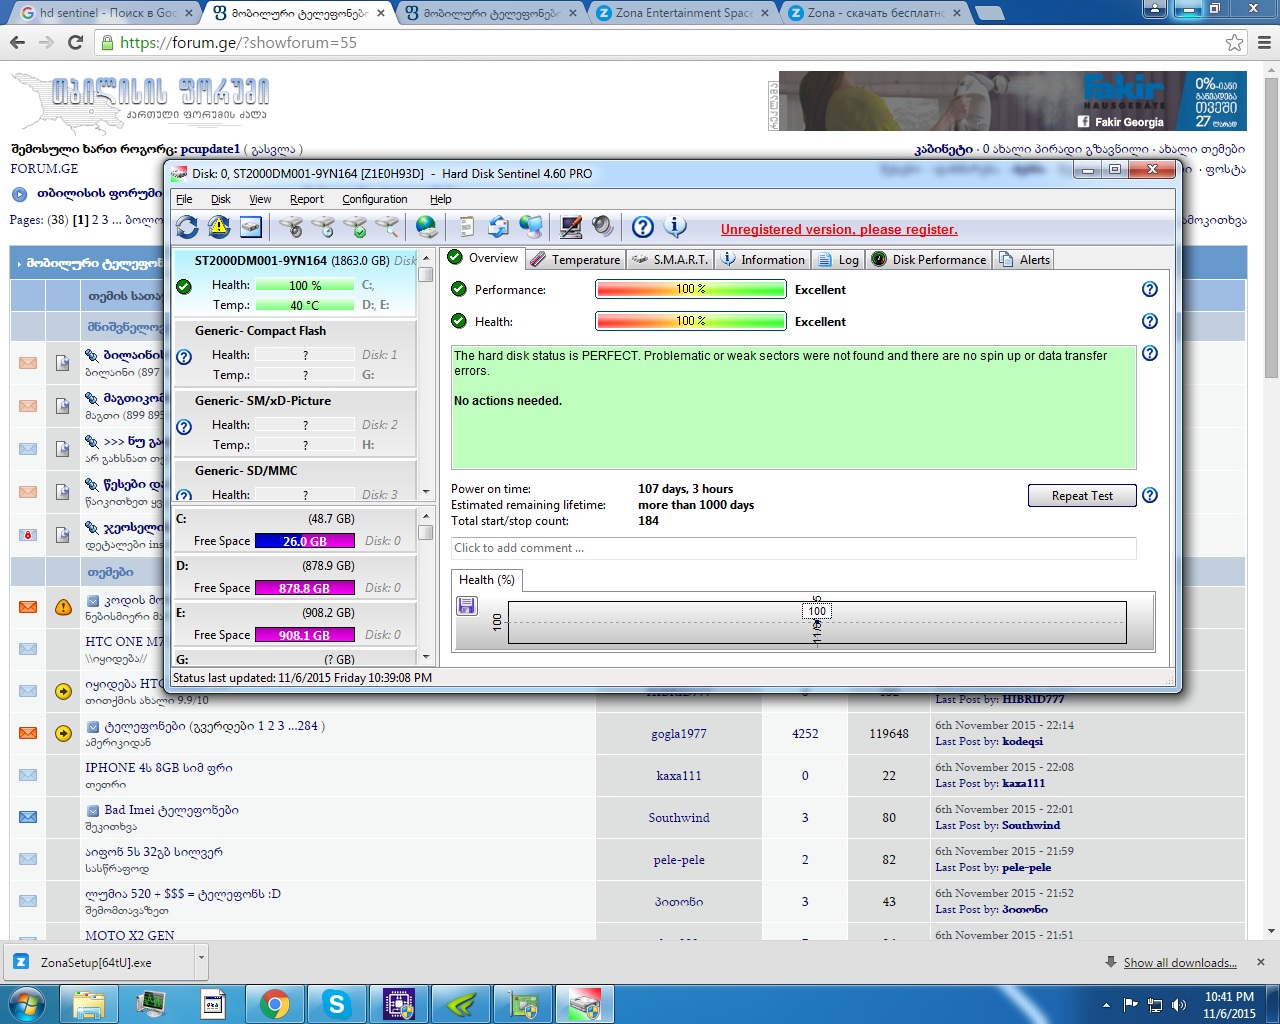Switch to the S.M.A.R.T. tab
Image resolution: width=1280 pixels, height=1024 pixels.
(670, 260)
